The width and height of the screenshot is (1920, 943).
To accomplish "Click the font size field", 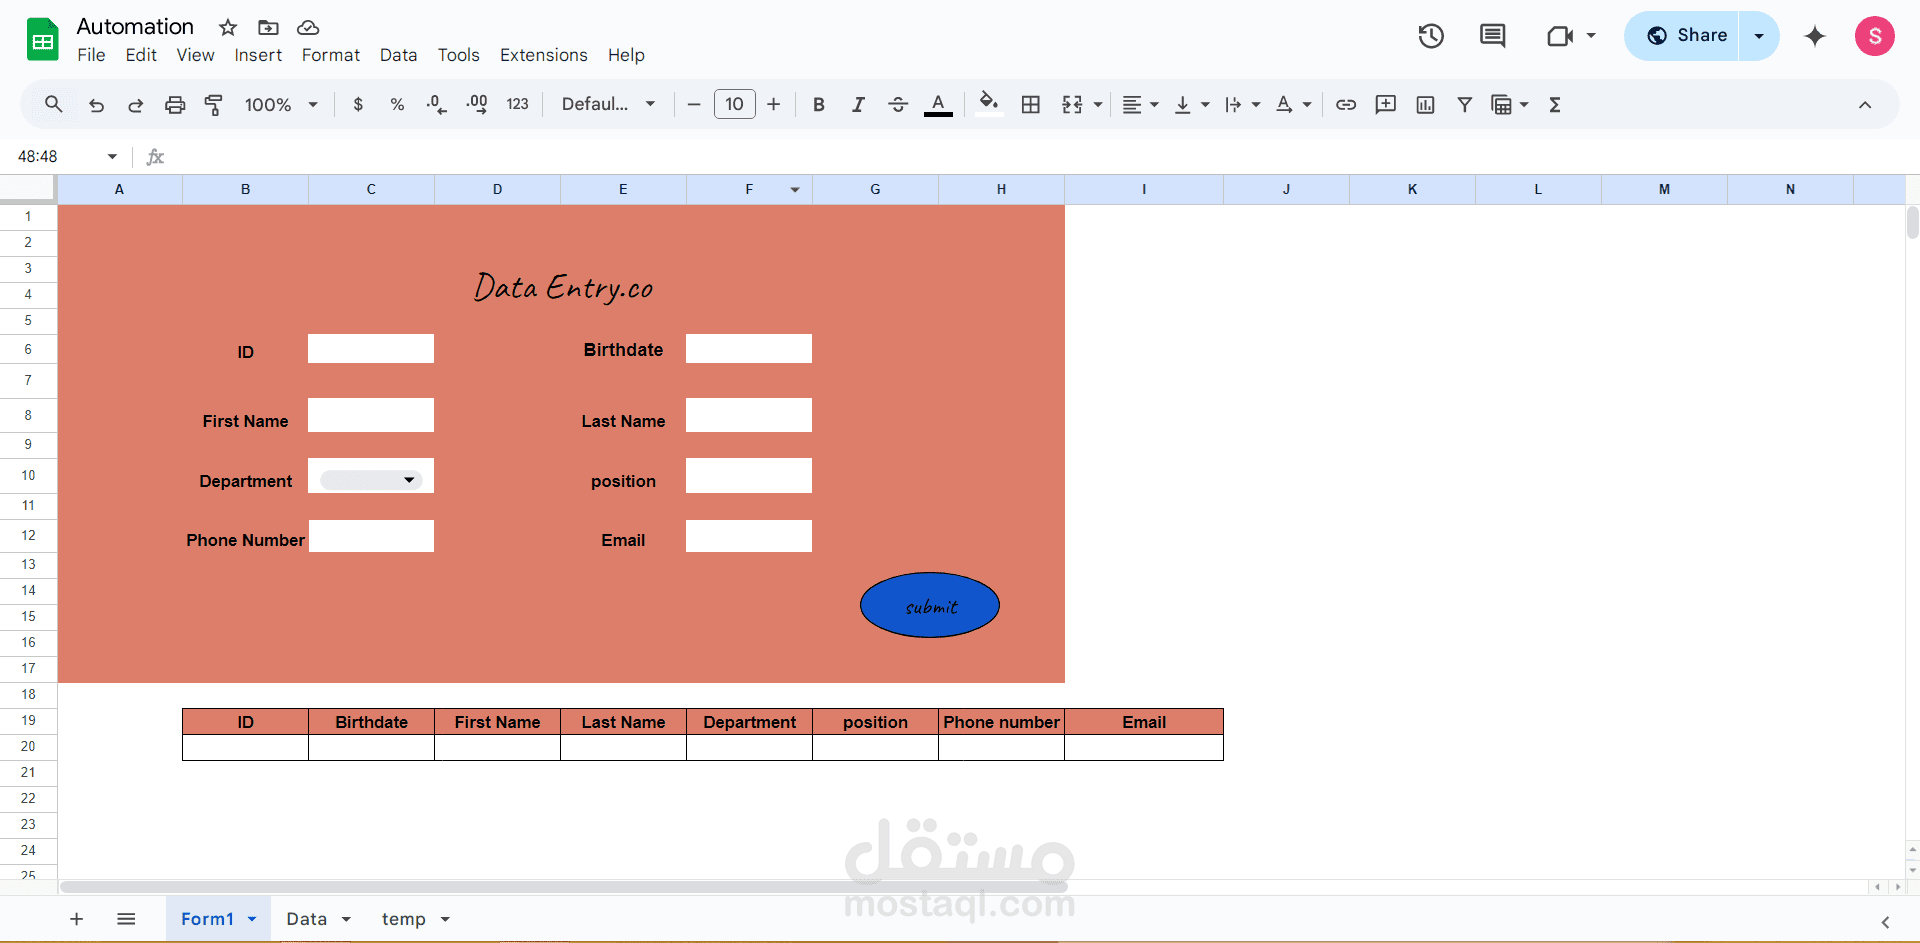I will coord(734,105).
